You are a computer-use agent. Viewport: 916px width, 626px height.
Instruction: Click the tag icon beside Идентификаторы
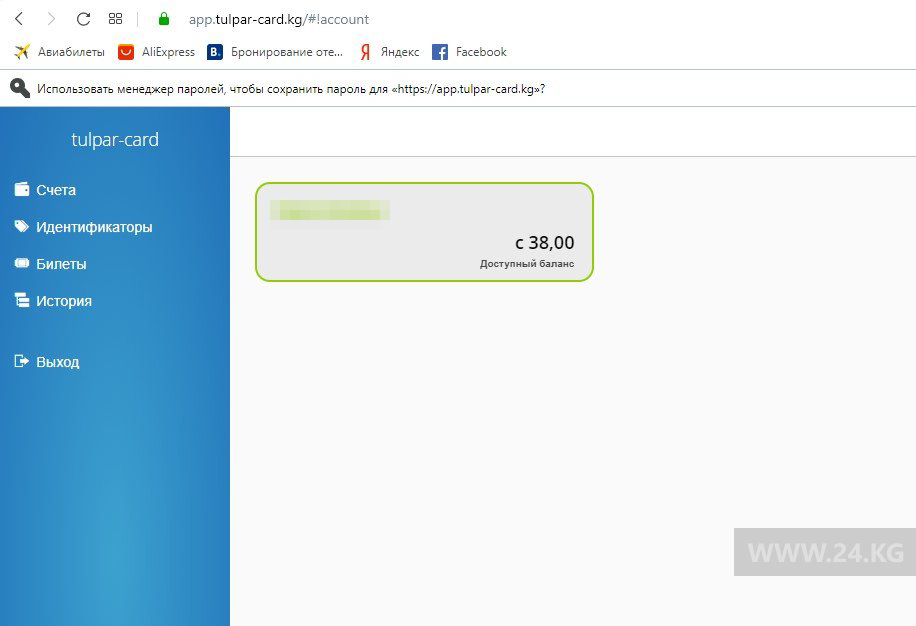(21, 227)
